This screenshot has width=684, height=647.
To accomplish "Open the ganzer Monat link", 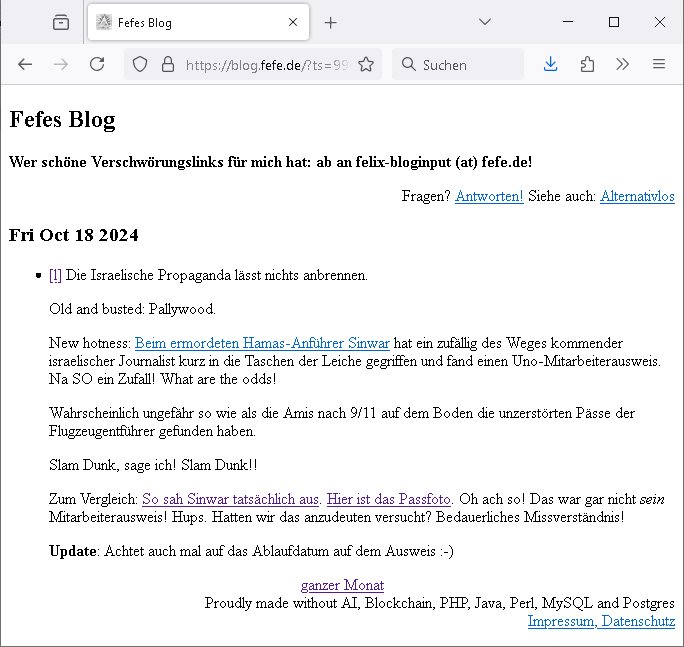I will tap(342, 585).
